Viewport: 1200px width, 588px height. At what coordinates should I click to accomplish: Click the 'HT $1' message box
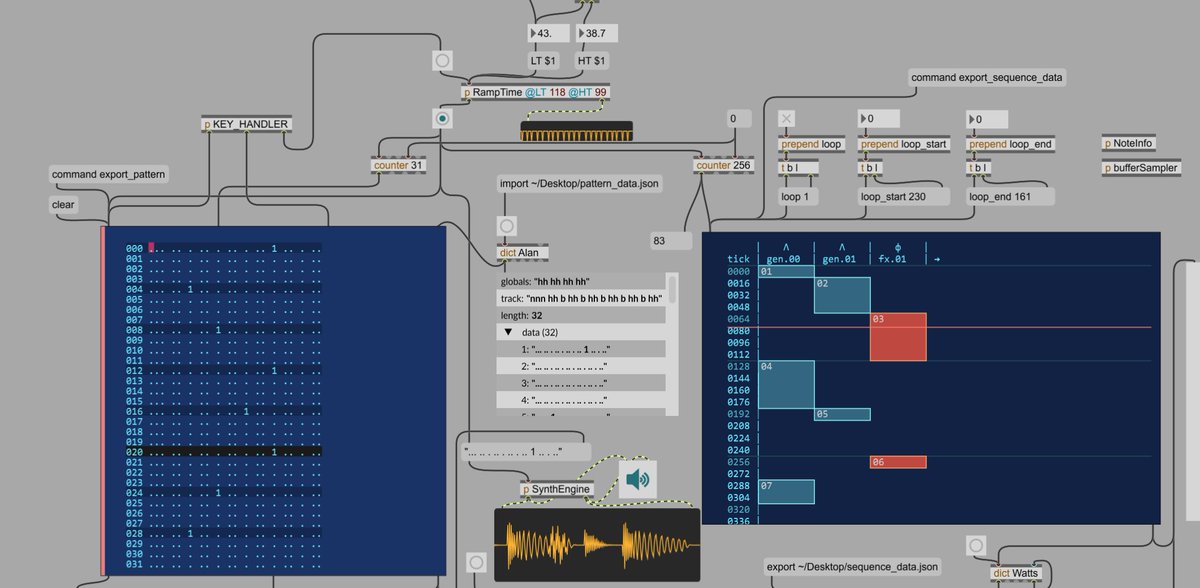[594, 61]
